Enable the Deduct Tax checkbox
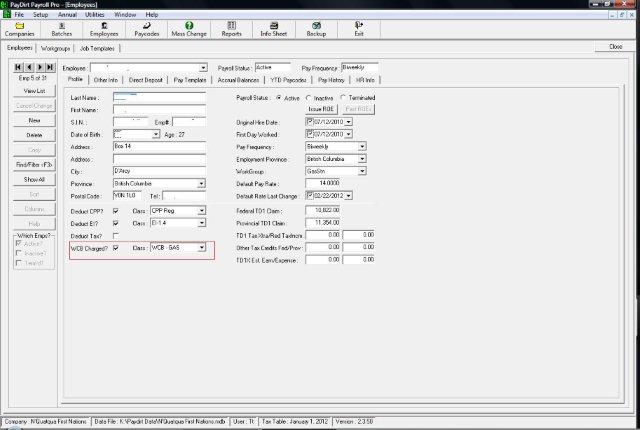 pos(116,235)
